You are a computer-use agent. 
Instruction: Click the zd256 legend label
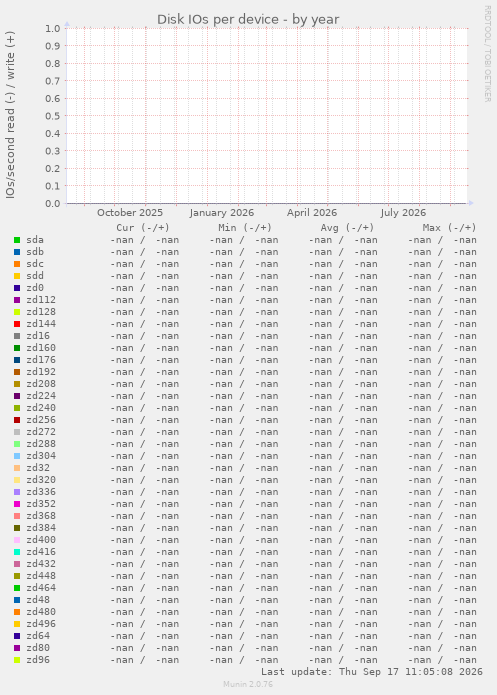click(x=41, y=420)
